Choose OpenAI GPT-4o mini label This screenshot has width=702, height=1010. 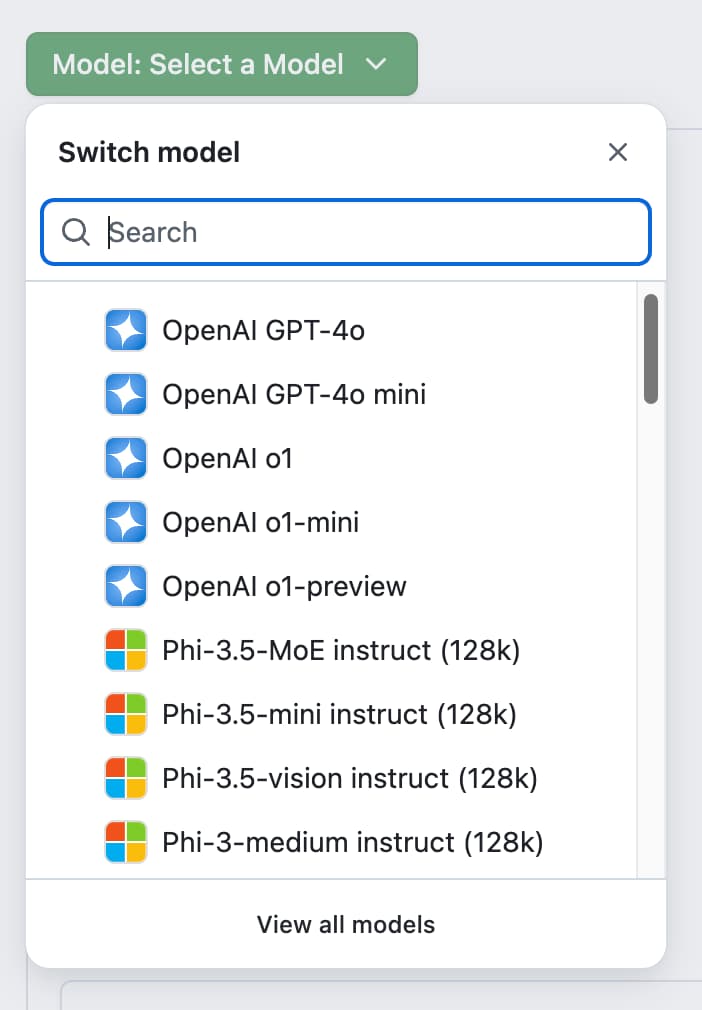[294, 394]
